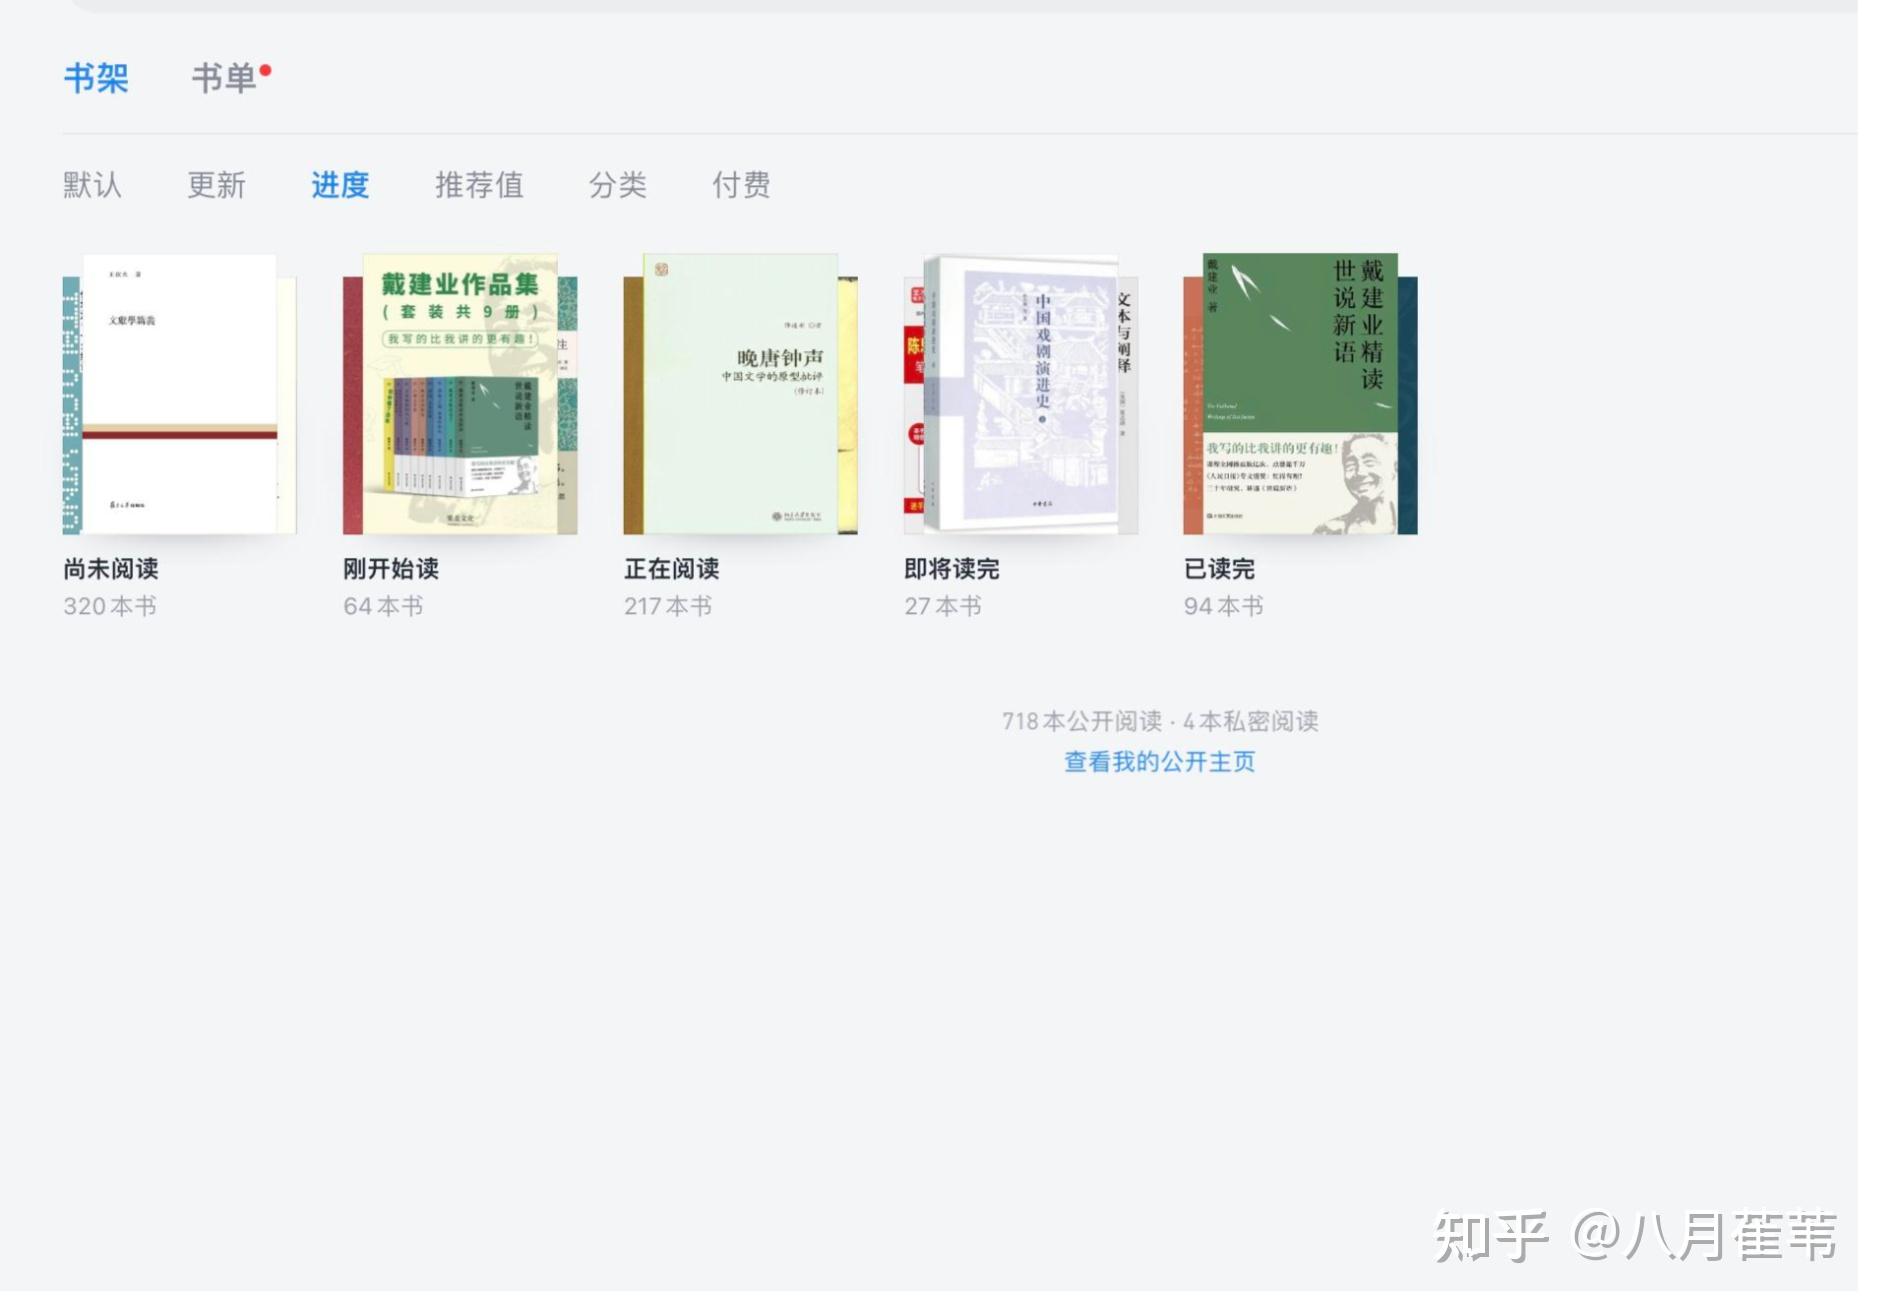The width and height of the screenshot is (1886, 1312).
Task: Open the 书单 tab
Action: coord(224,78)
